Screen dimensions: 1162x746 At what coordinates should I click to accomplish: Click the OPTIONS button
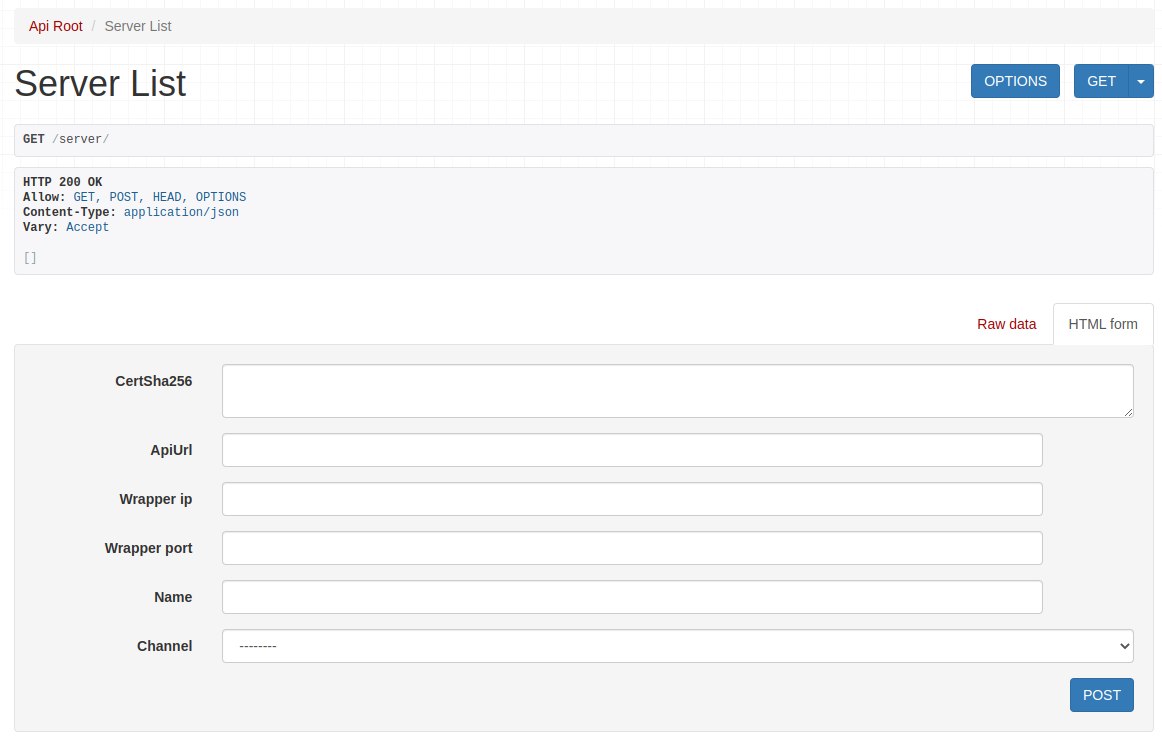(1015, 81)
